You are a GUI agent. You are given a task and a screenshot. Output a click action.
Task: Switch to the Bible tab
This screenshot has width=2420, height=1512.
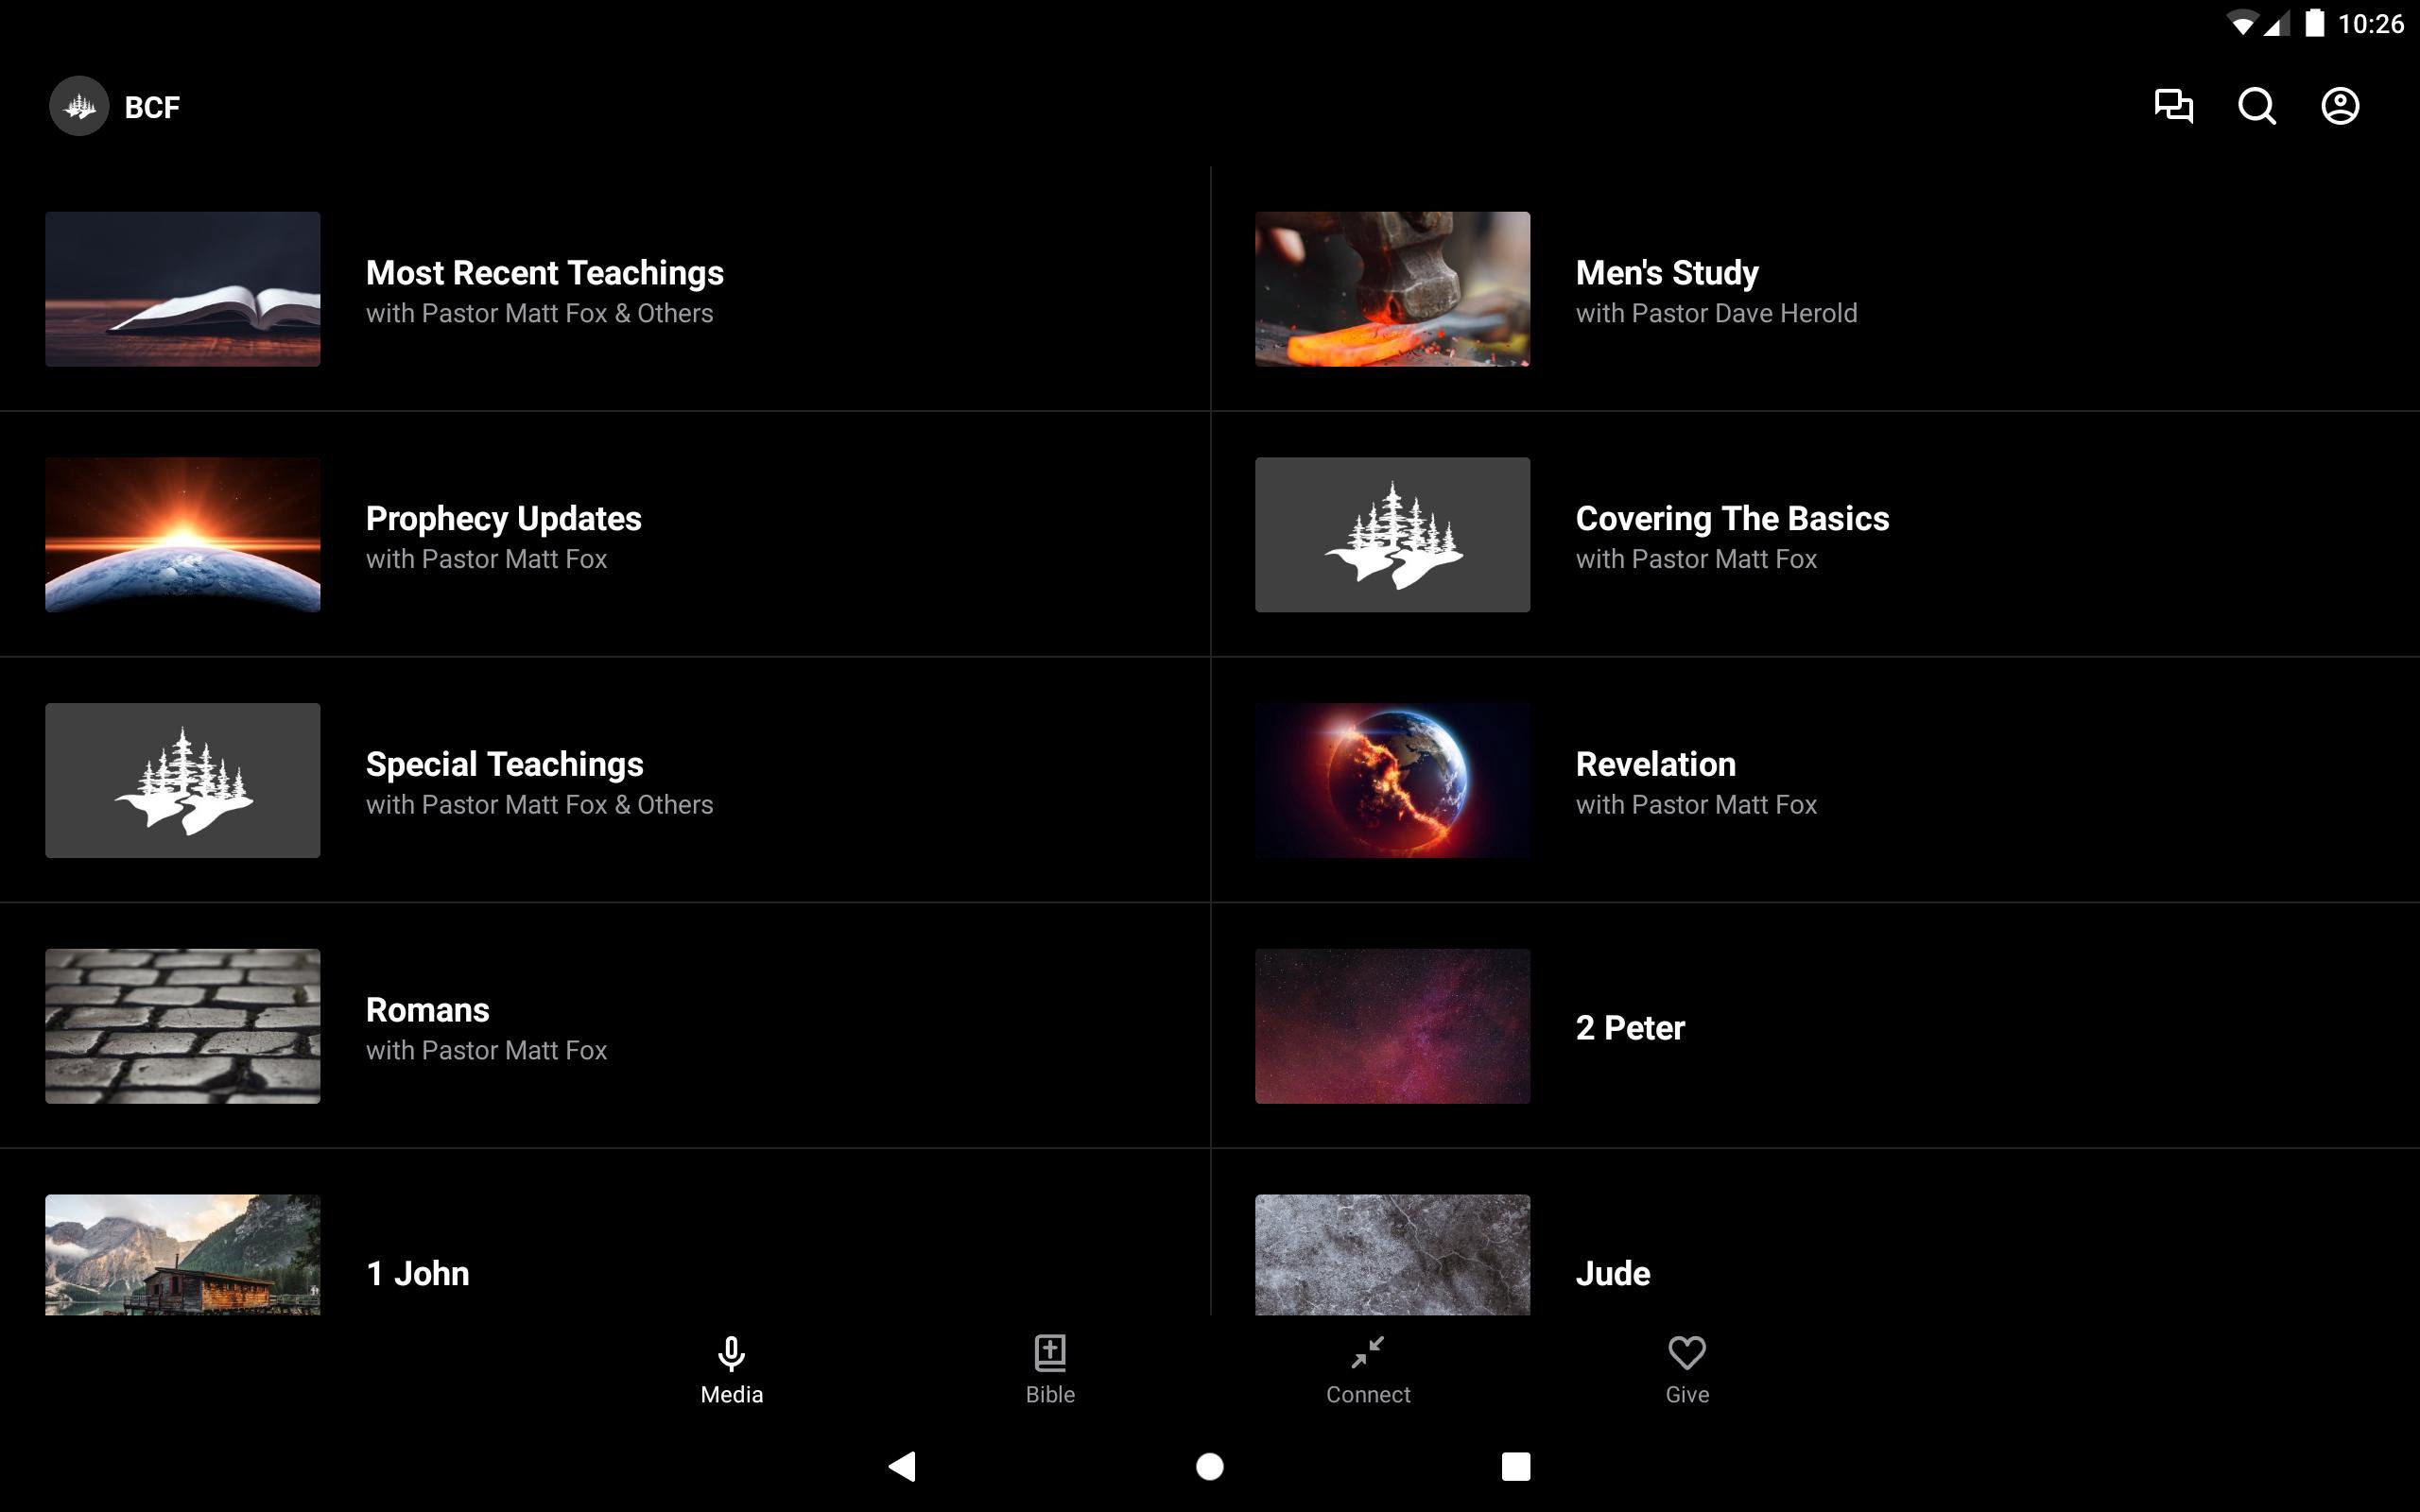(x=1049, y=1369)
